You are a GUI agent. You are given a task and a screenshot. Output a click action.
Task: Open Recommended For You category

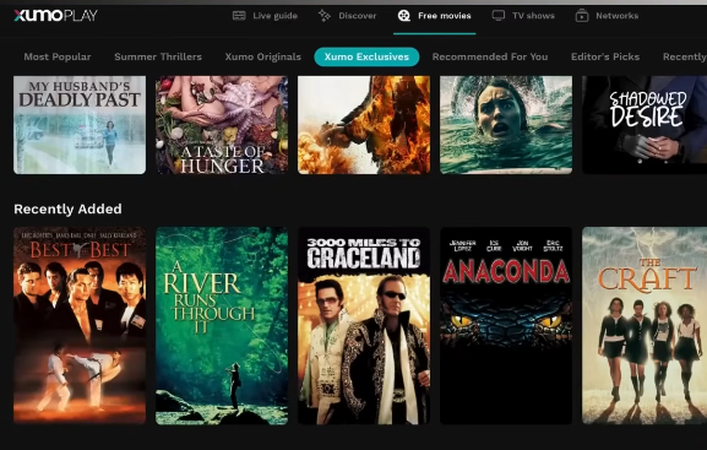(490, 57)
